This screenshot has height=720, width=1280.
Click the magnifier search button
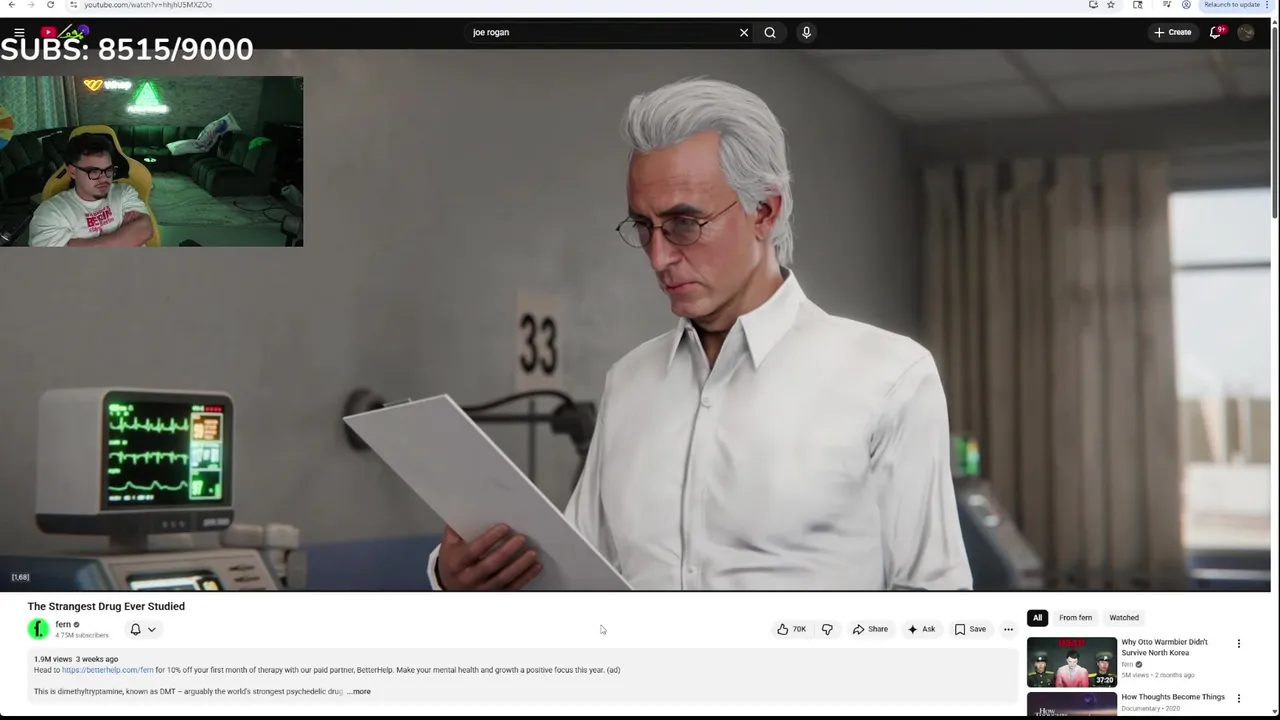click(770, 32)
